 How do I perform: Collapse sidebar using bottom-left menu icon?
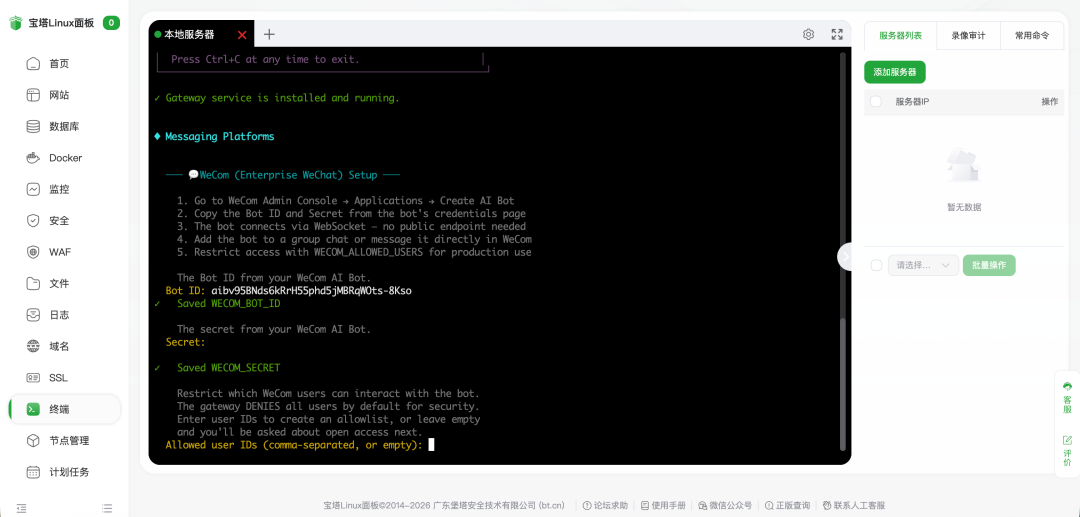pos(21,508)
